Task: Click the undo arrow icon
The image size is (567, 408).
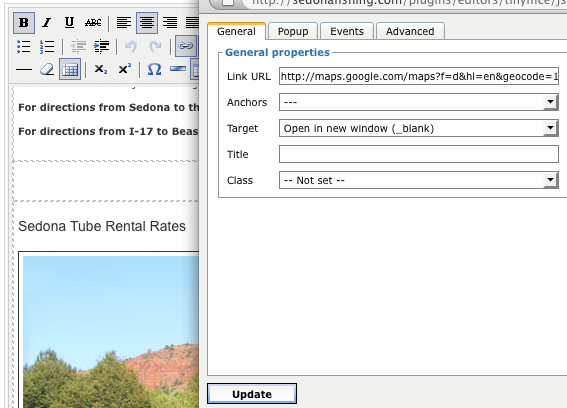Action: pyautogui.click(x=131, y=46)
